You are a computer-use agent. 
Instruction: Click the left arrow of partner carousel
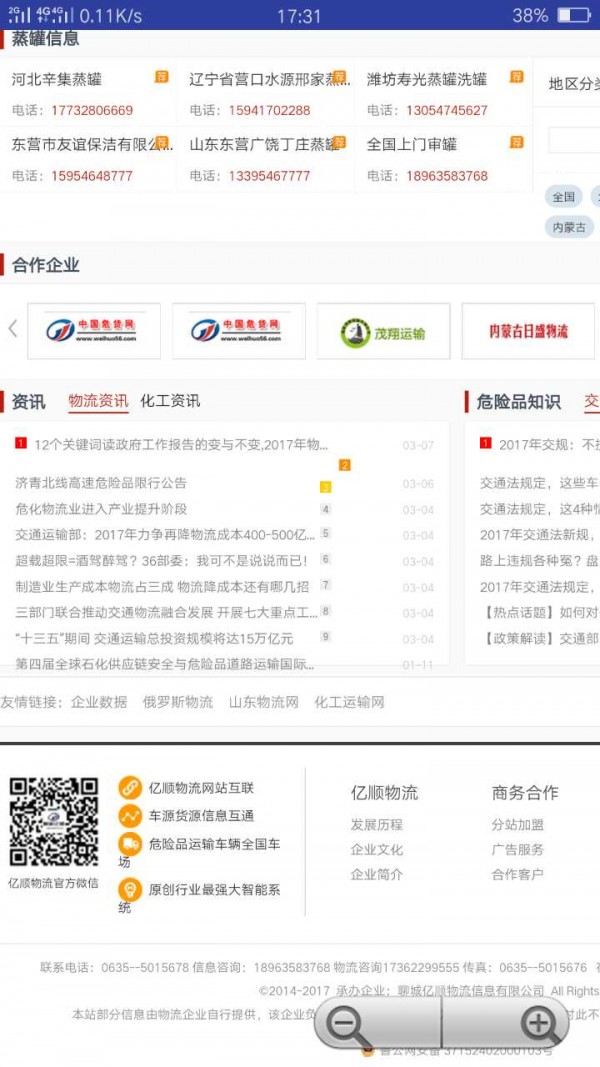[x=12, y=329]
